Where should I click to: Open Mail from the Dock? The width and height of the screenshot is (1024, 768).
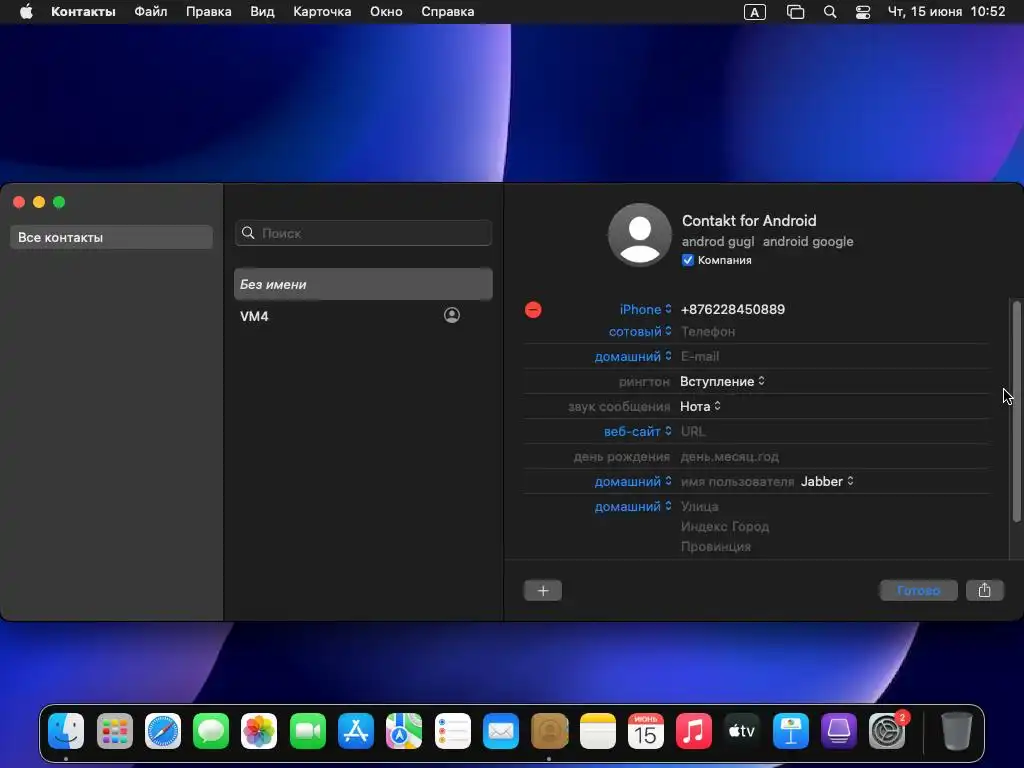[501, 731]
